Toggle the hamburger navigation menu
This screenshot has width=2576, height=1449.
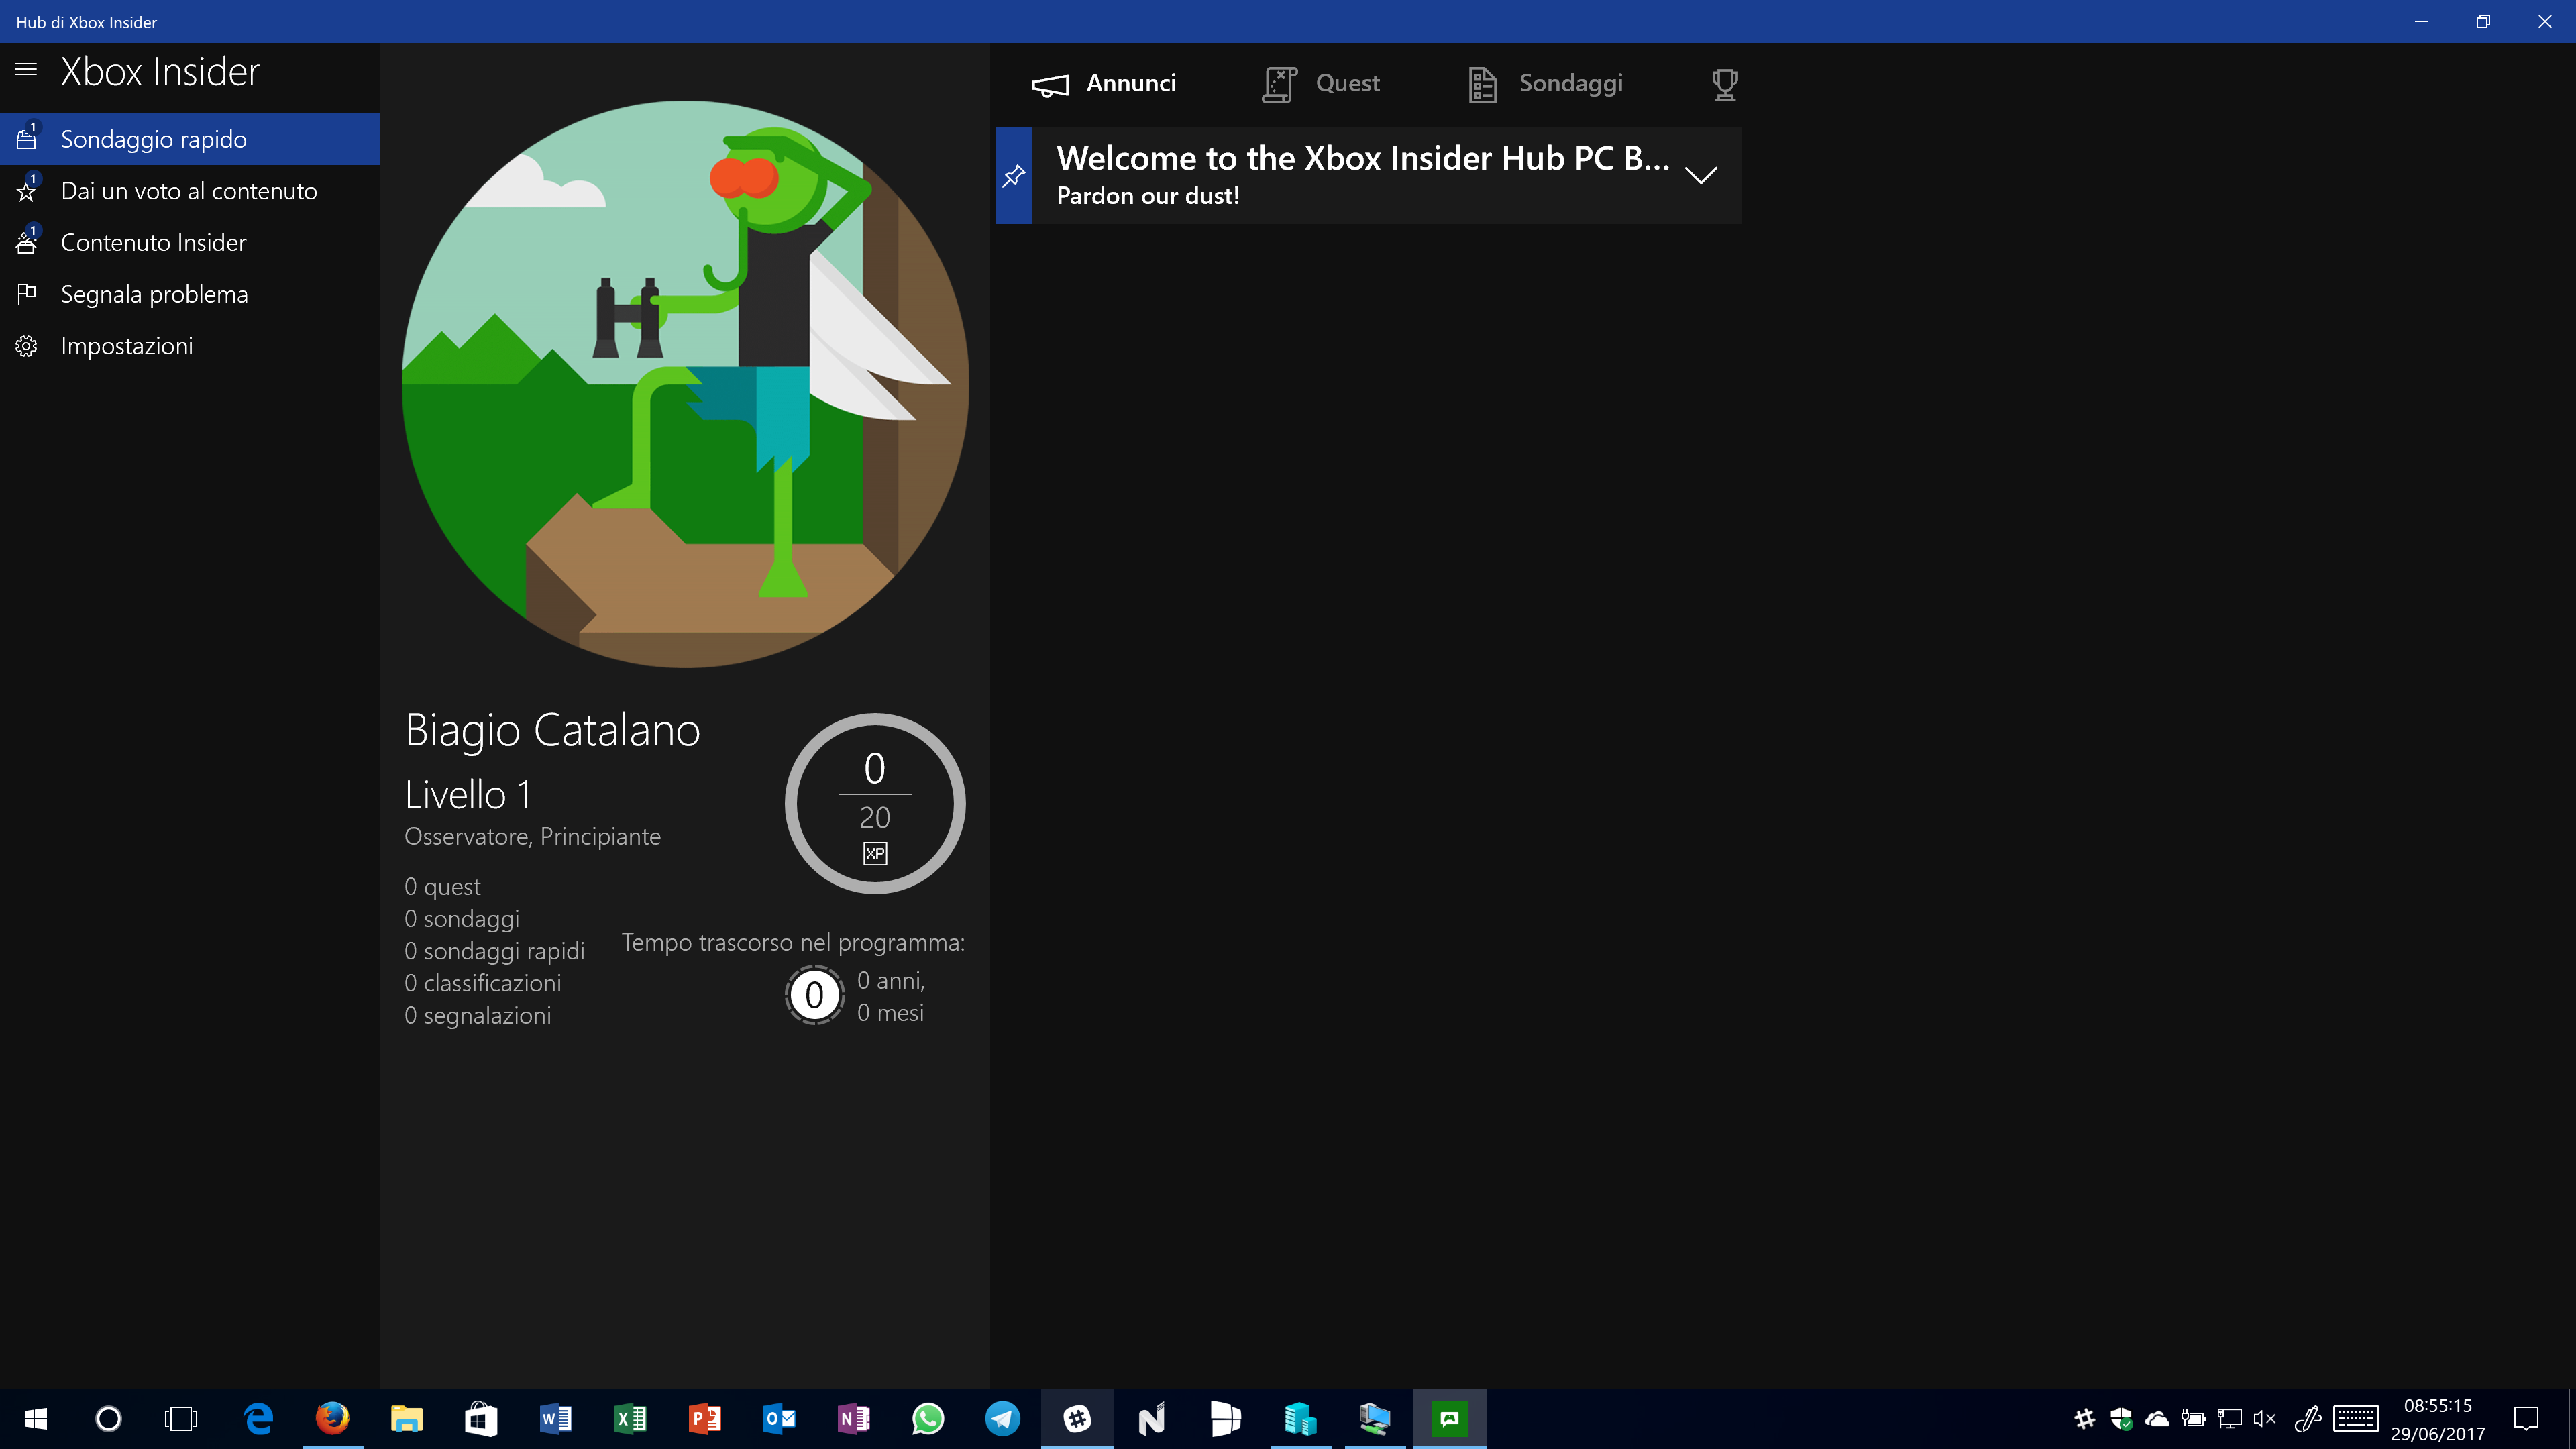pos(26,70)
